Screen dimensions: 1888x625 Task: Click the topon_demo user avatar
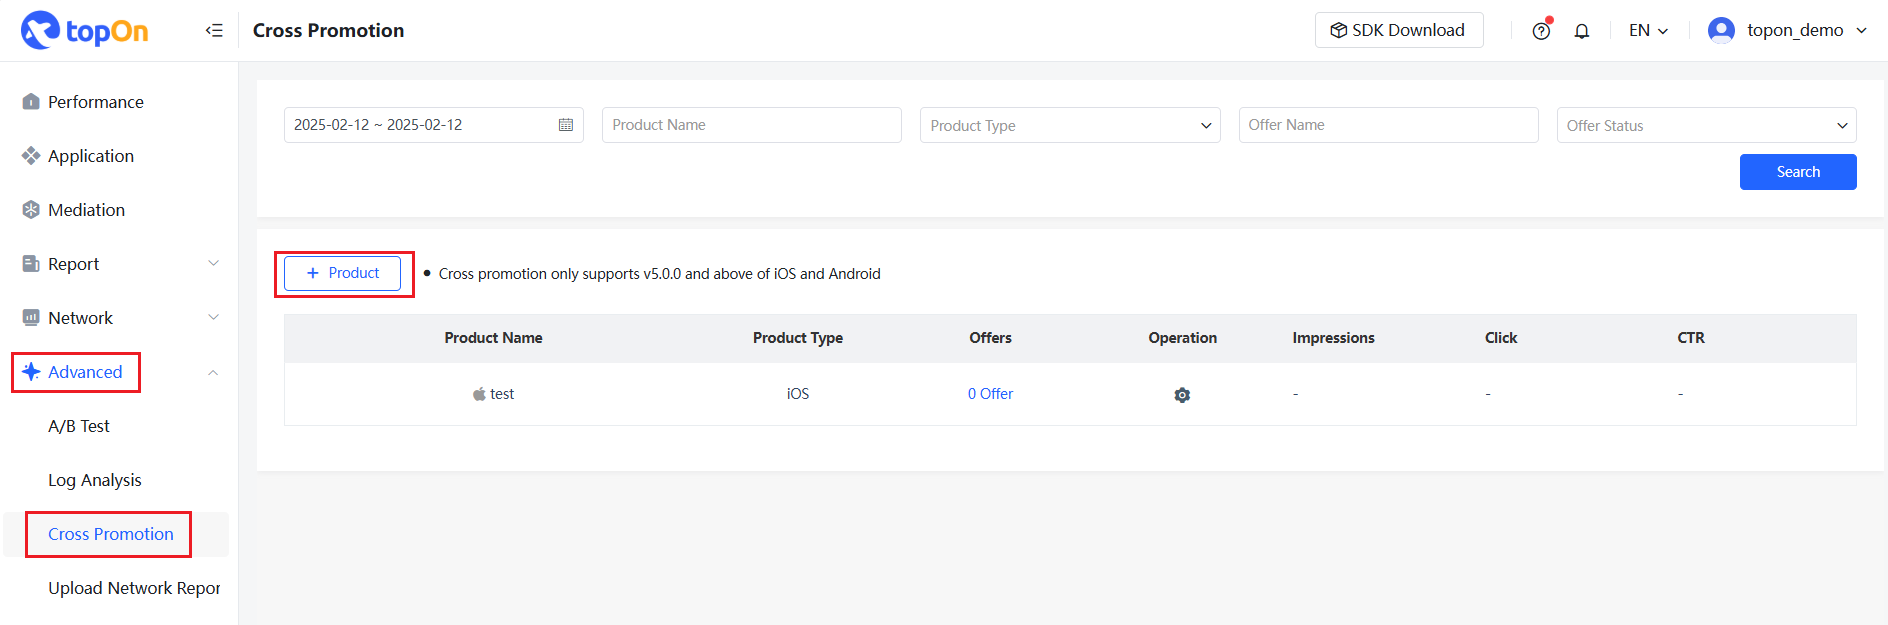(x=1721, y=30)
